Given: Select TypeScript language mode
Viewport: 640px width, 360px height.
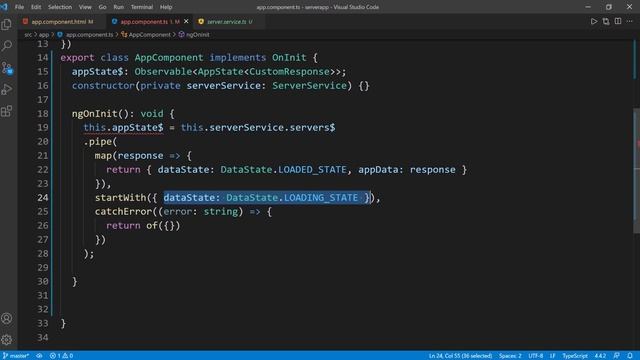Looking at the screenshot, I should click(575, 356).
